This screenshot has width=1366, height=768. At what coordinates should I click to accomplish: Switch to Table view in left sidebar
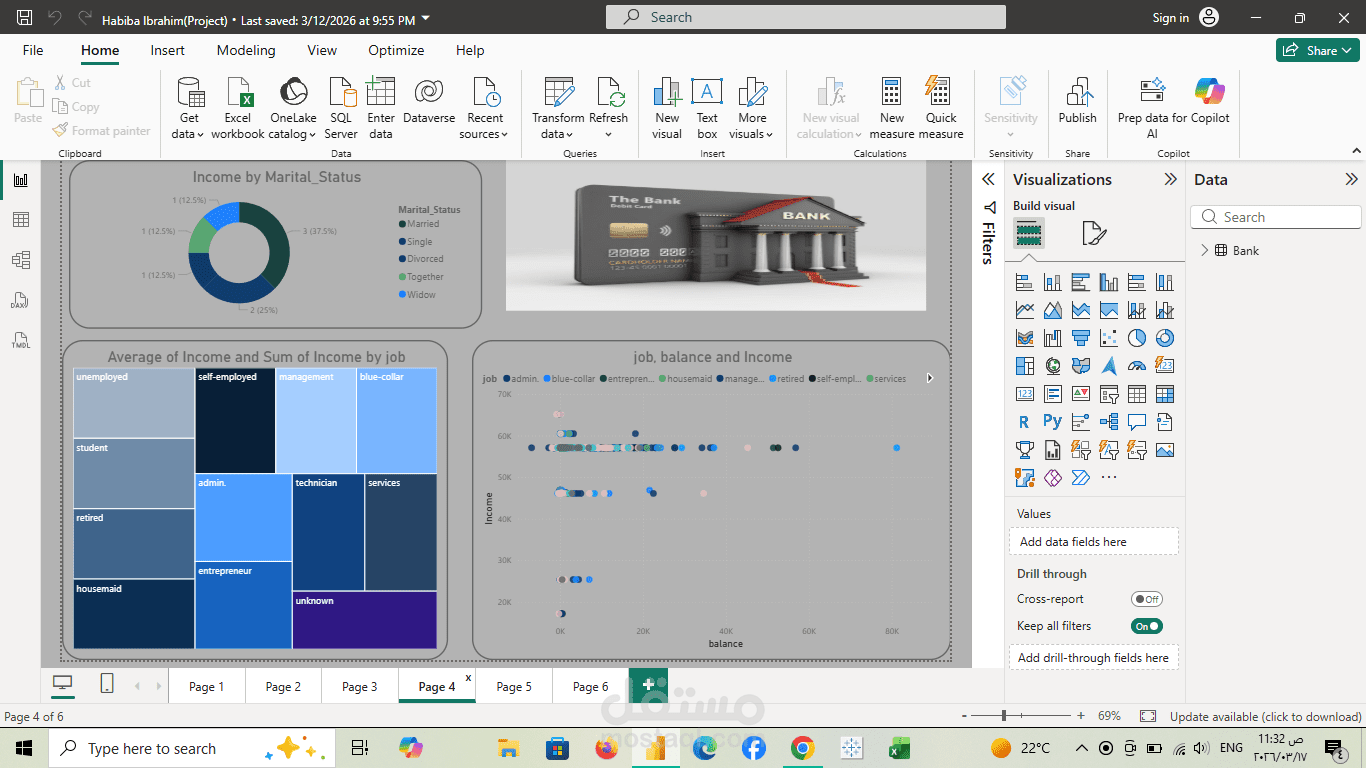coord(20,220)
